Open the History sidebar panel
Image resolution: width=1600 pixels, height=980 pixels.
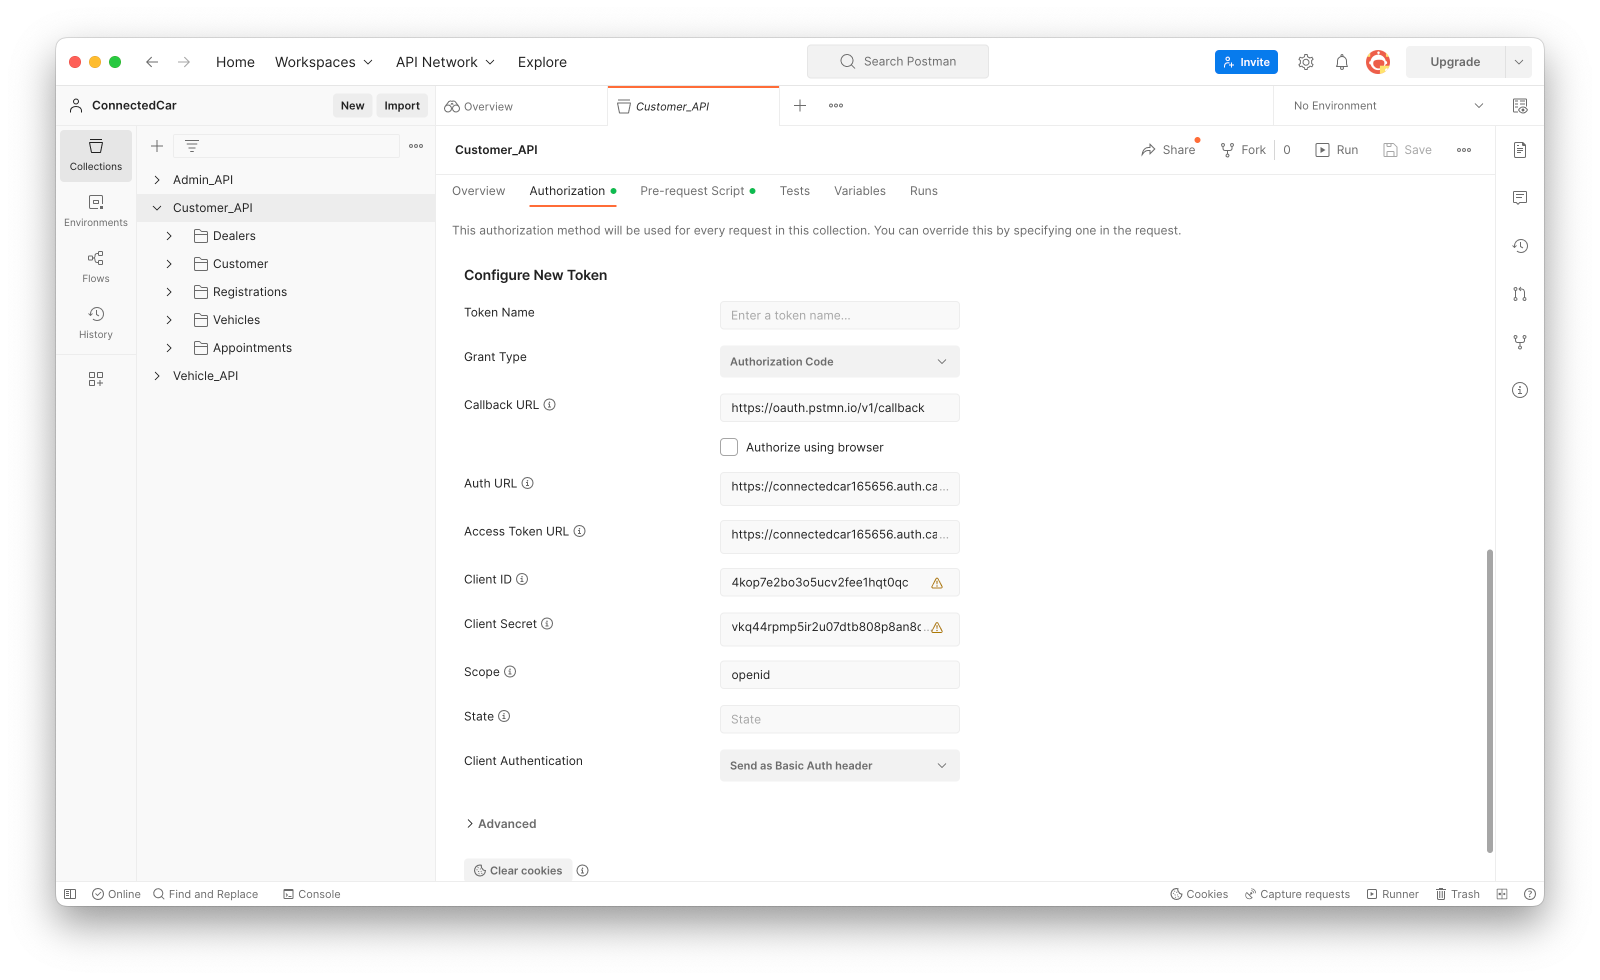(x=96, y=323)
